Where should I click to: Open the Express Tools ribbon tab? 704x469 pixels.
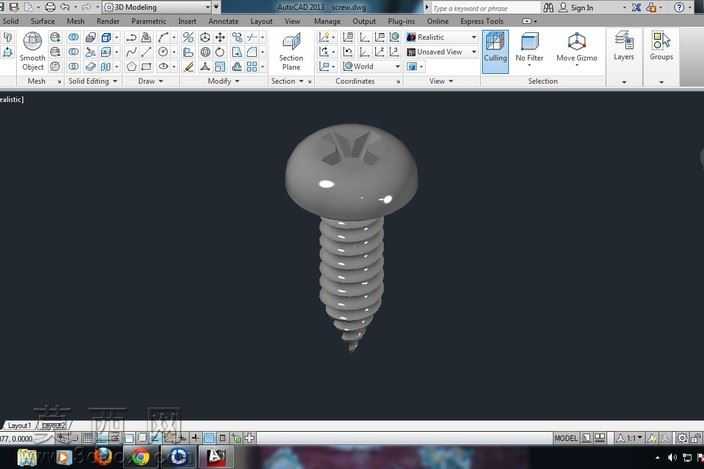pos(482,21)
